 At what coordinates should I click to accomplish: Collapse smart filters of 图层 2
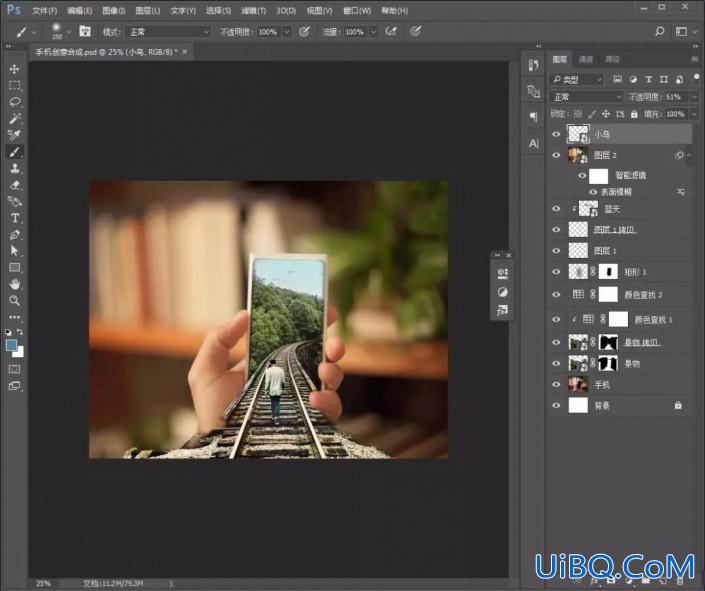pyautogui.click(x=689, y=155)
